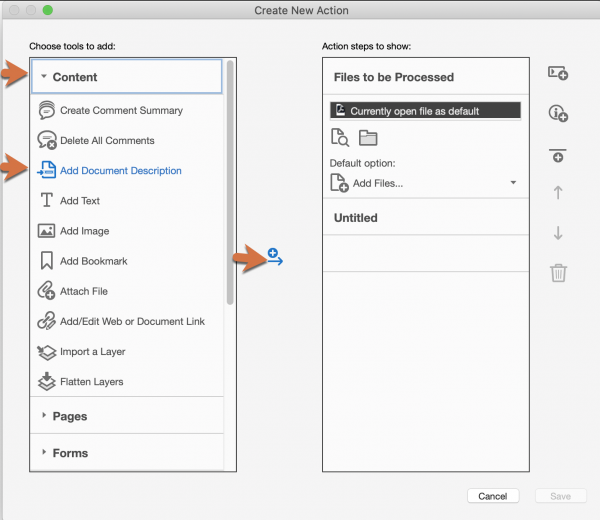Click the move down arrow icon
Image resolution: width=600 pixels, height=520 pixels.
558,233
